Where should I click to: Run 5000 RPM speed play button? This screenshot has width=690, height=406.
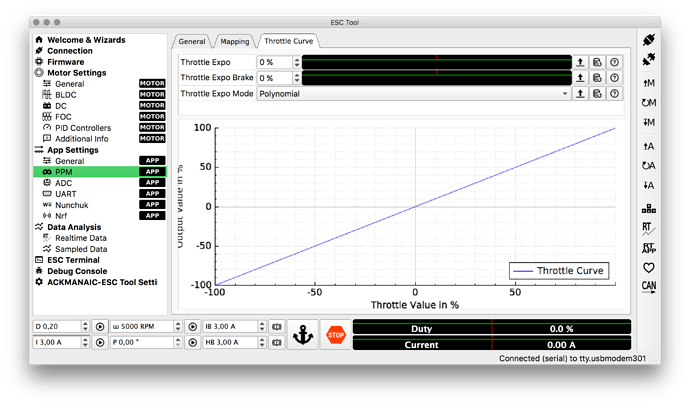193,327
